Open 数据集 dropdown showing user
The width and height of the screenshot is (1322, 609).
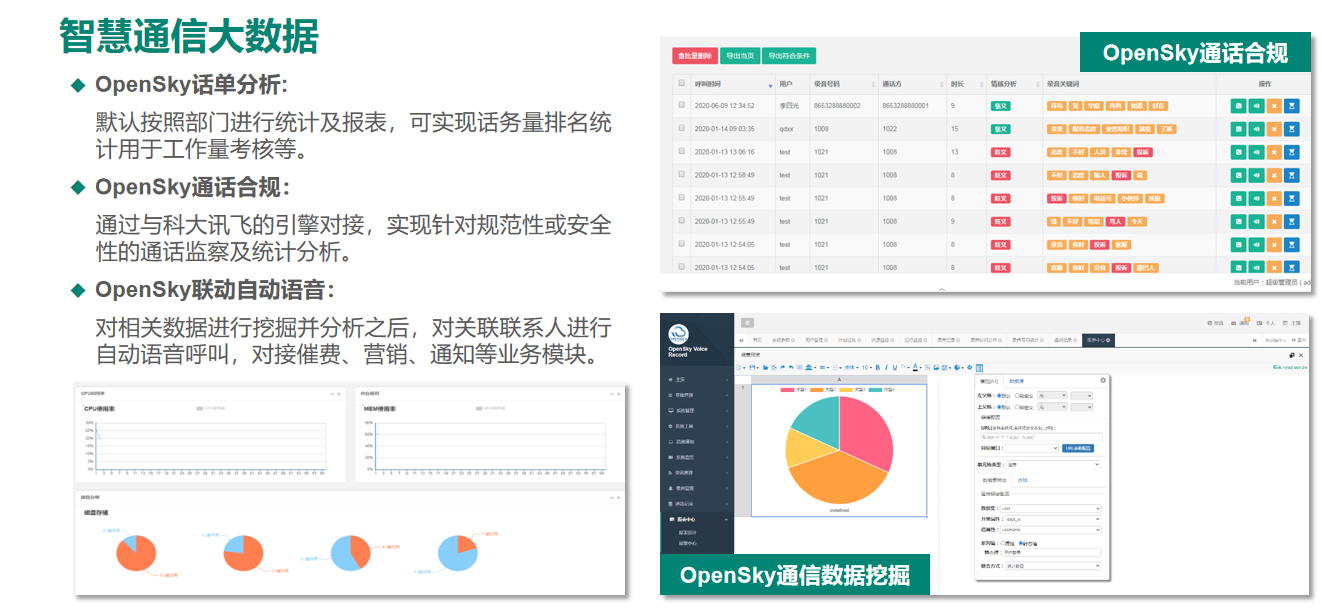tap(1049, 508)
